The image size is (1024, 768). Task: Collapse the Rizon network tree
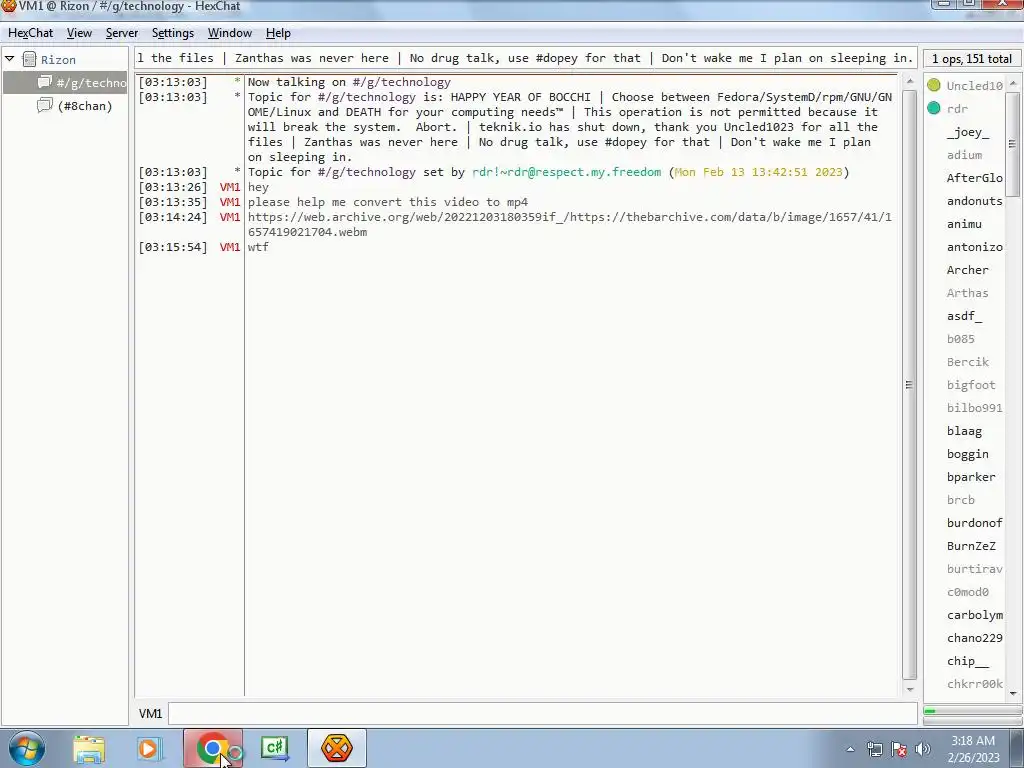pos(10,59)
